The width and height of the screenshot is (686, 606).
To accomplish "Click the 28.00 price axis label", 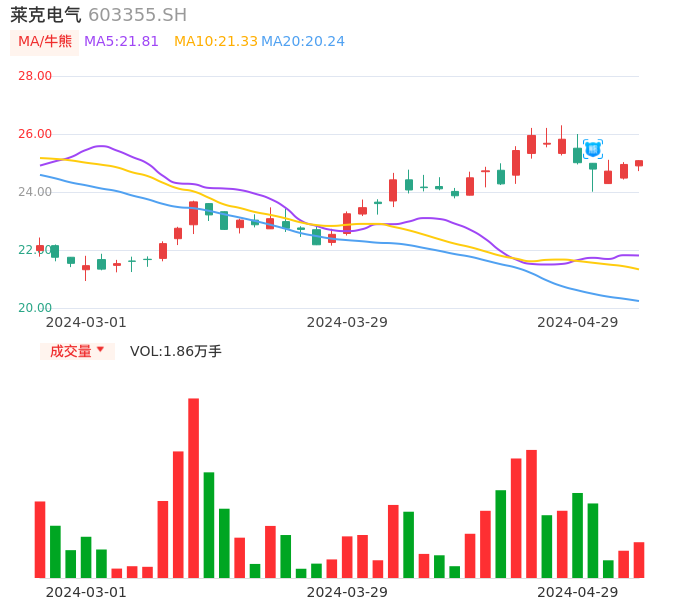I will coord(35,76).
